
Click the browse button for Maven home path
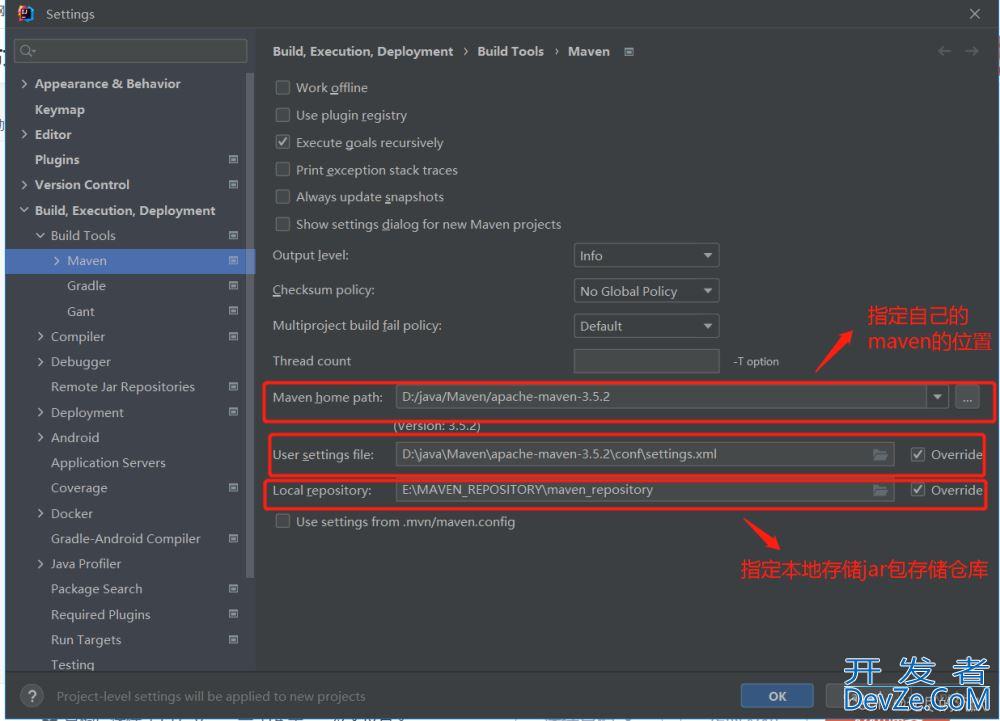coord(967,397)
